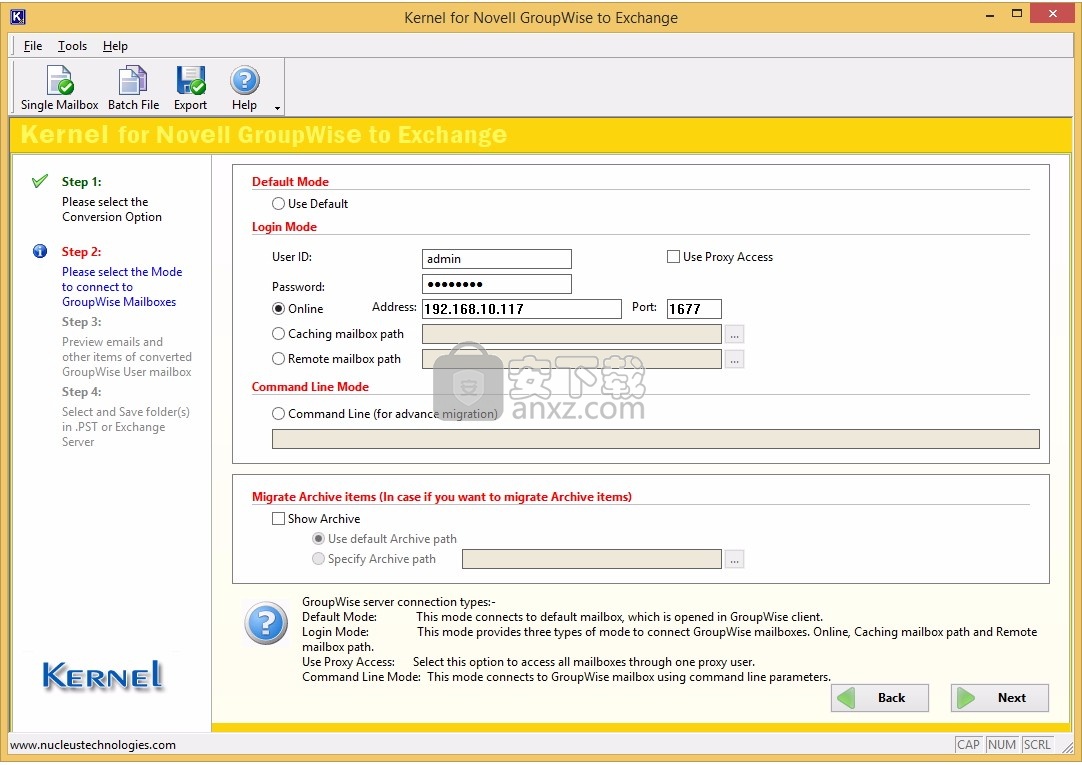Click the SCRL status bar indicator

(x=1037, y=745)
